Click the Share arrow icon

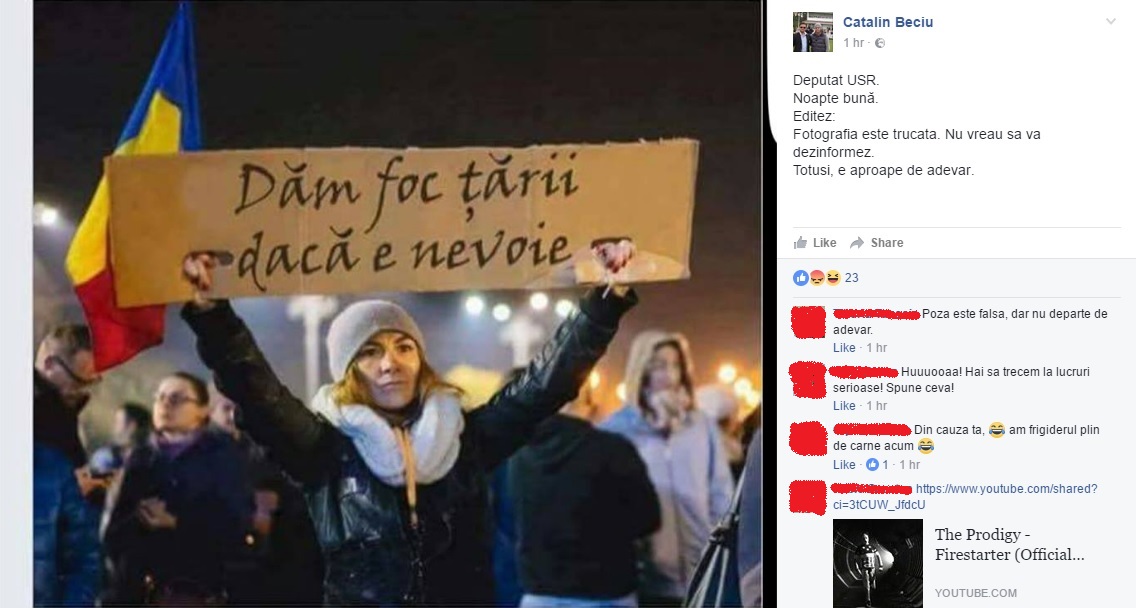tap(857, 243)
